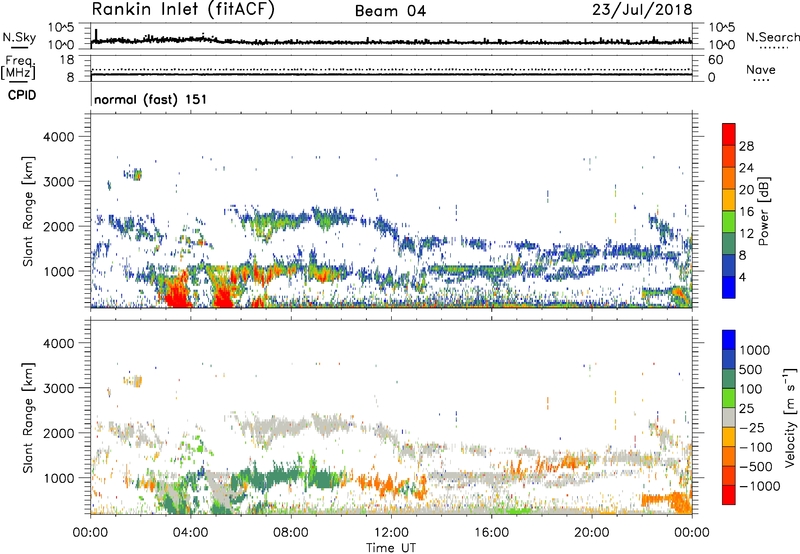Click the "60" Nave axis label

(x=715, y=60)
